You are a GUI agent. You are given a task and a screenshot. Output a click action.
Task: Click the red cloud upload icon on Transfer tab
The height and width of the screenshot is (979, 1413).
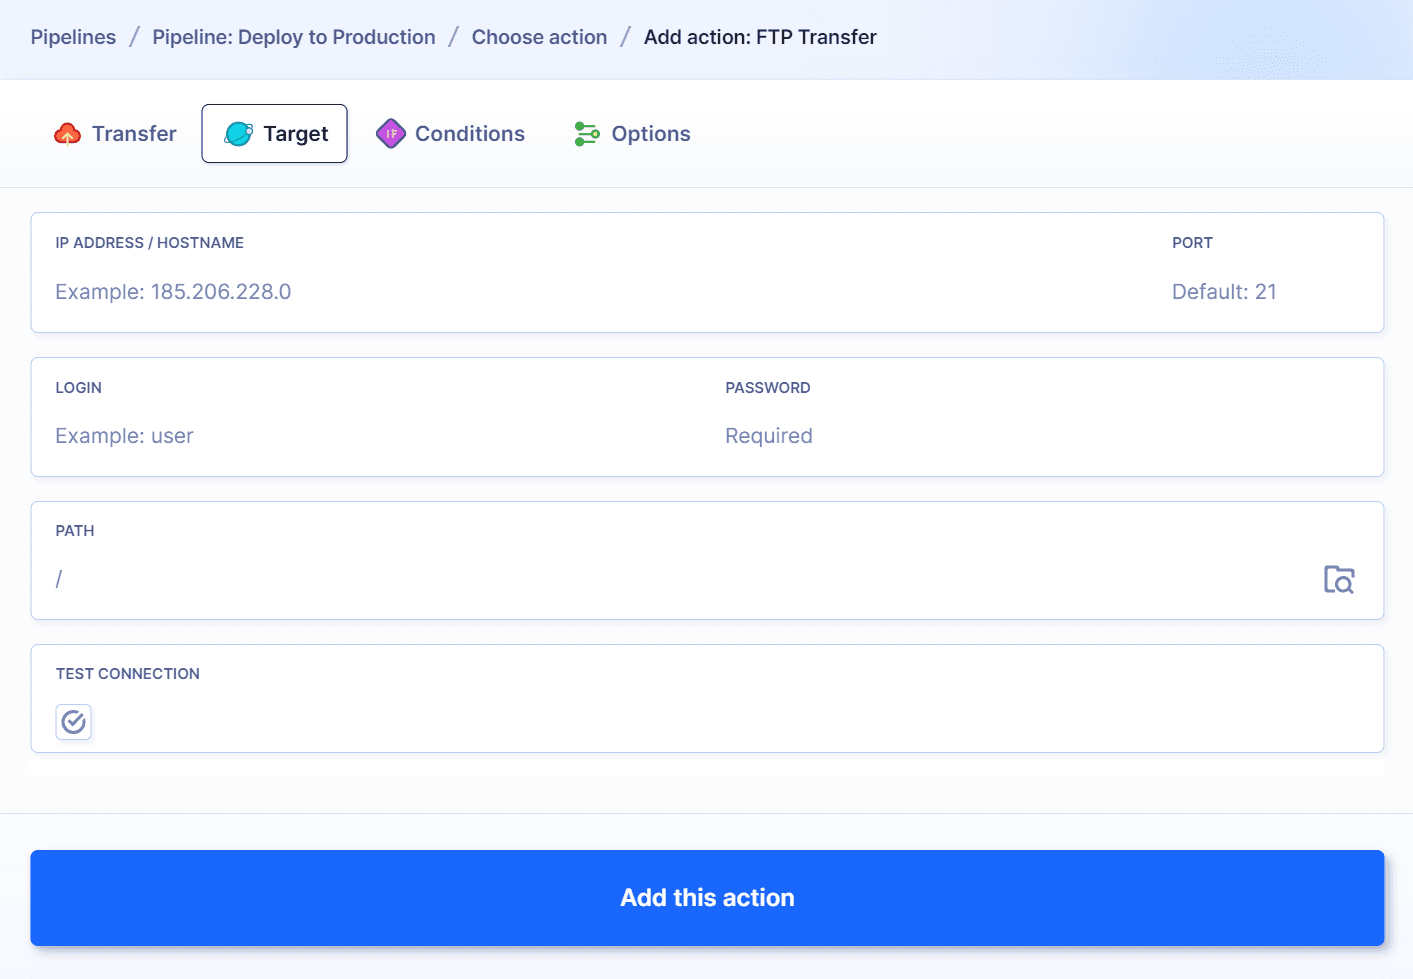[67, 132]
